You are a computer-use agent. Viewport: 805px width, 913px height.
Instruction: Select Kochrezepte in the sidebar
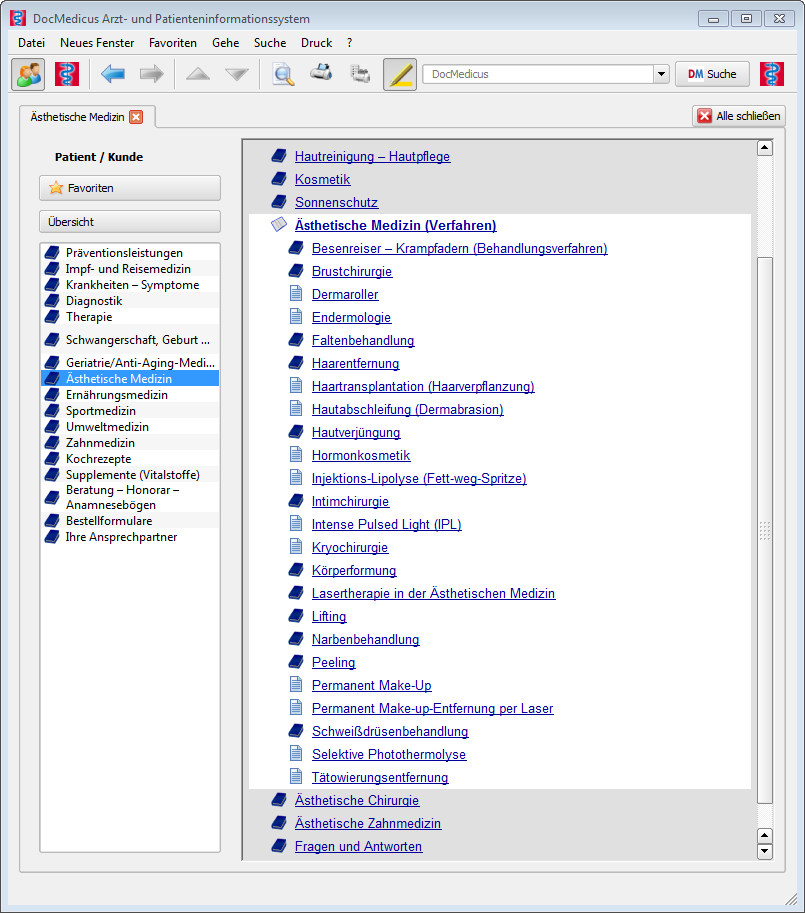point(130,459)
